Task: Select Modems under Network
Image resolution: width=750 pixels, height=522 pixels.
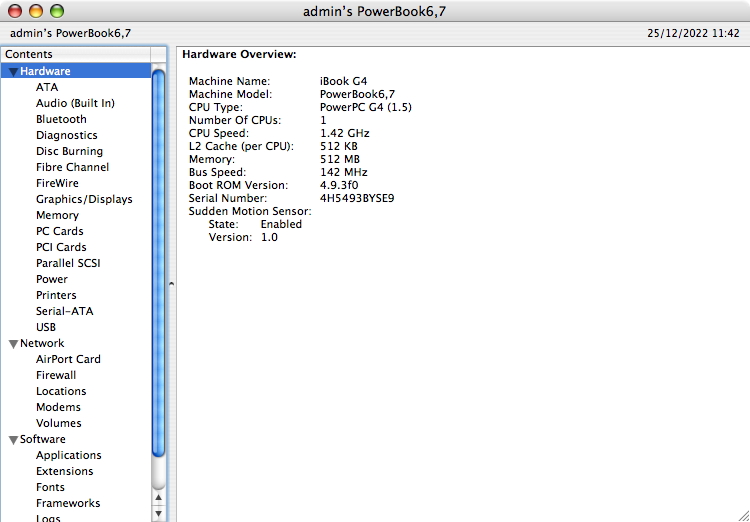Action: [x=58, y=407]
